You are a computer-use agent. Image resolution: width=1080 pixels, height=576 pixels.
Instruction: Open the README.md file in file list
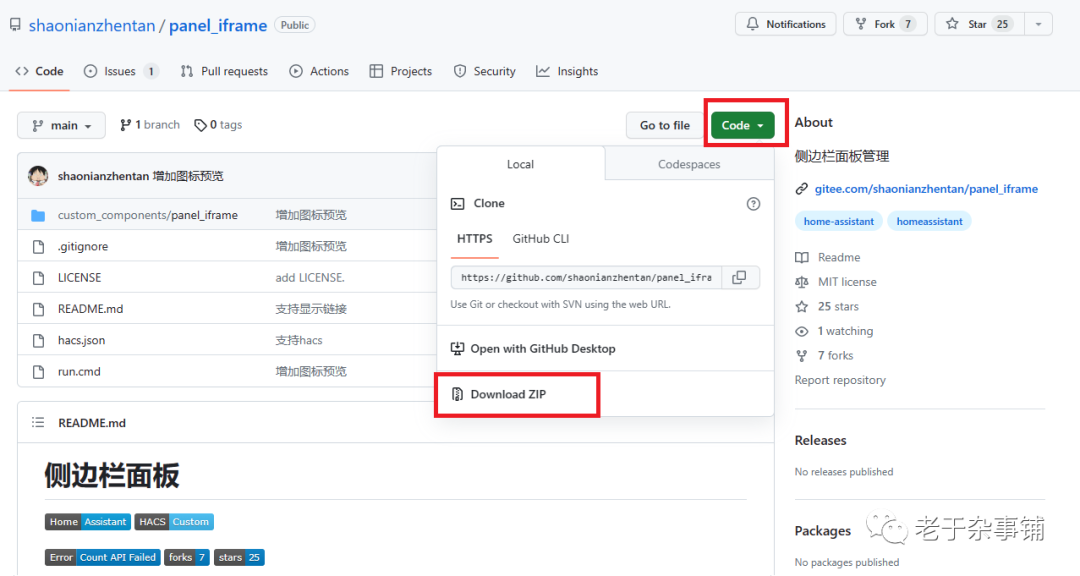[x=90, y=309]
